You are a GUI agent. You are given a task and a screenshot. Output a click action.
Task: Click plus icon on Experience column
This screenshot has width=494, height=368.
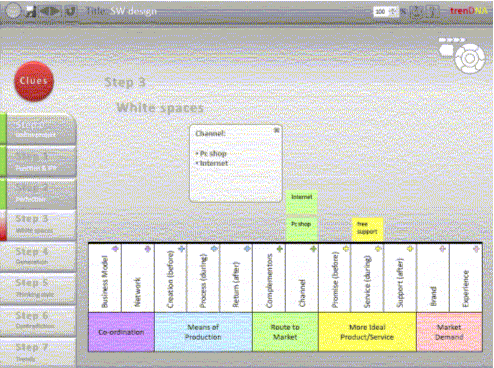click(476, 249)
